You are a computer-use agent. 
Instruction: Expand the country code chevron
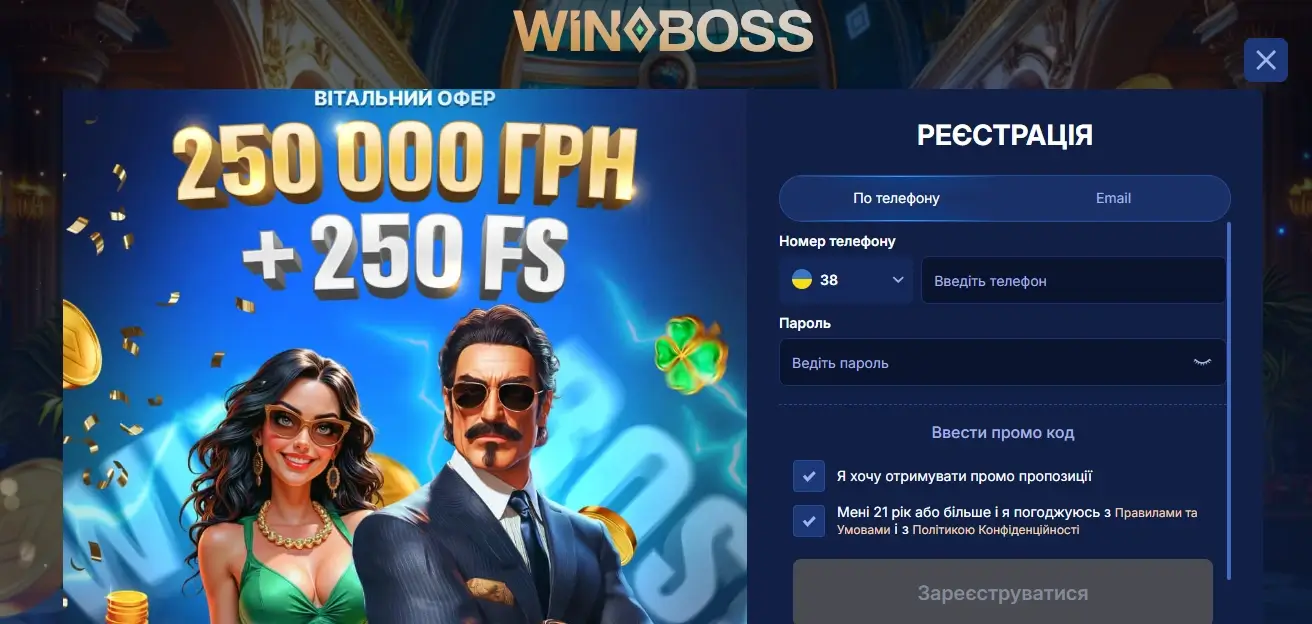pyautogui.click(x=898, y=280)
